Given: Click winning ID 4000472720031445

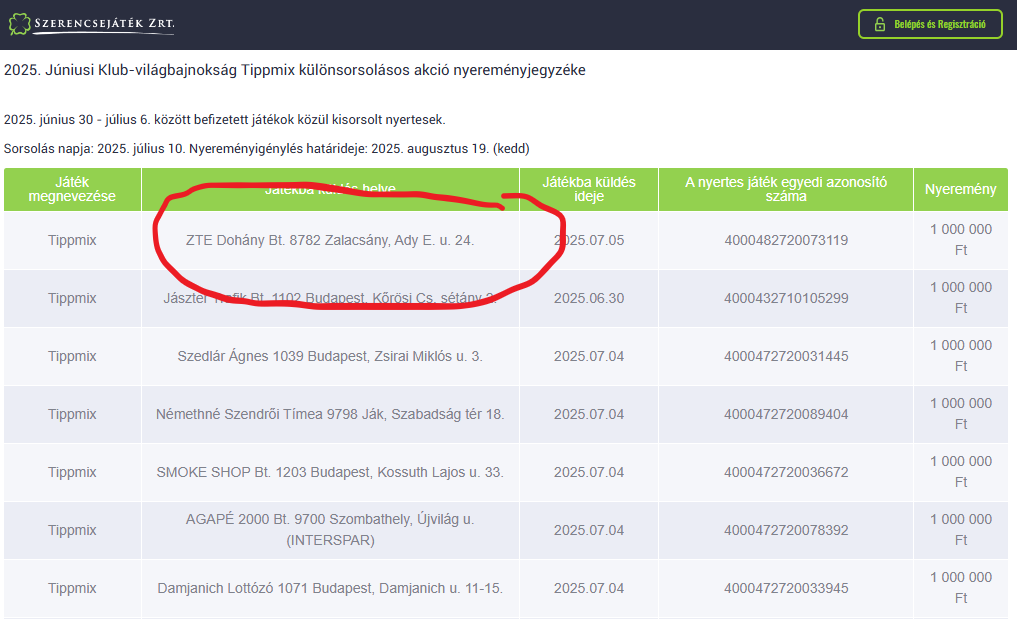Looking at the screenshot, I should pos(786,356).
